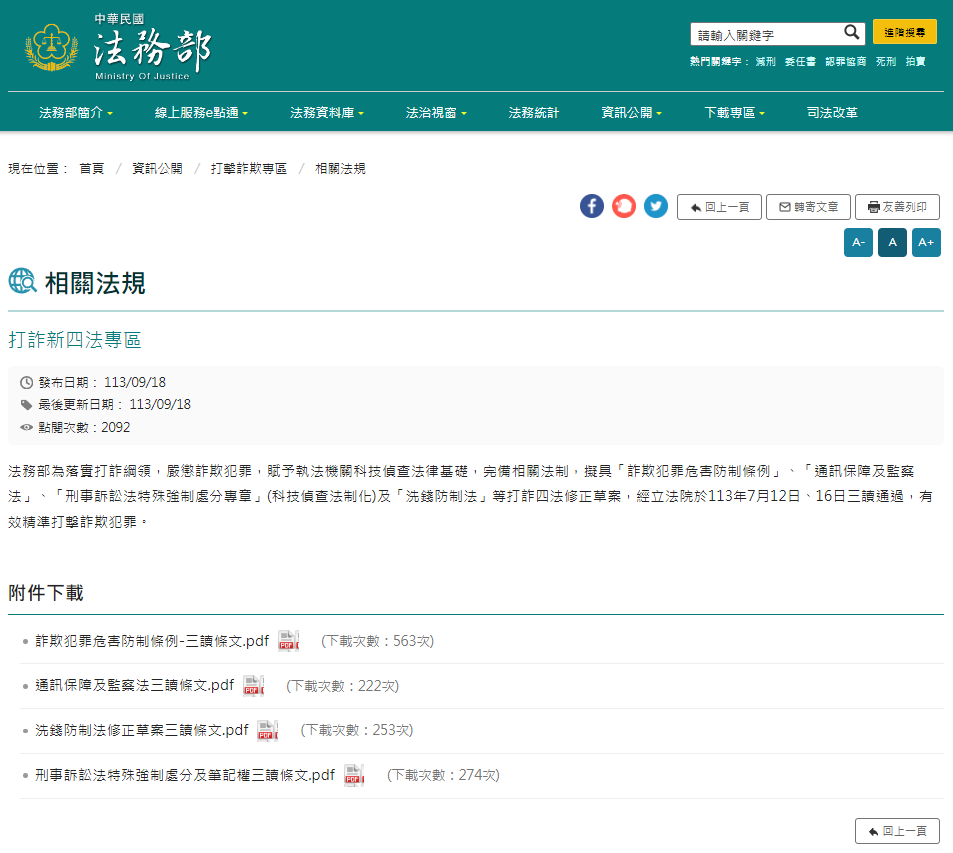Expand 資訊公開 dropdown menu
Screen dimensions: 953x853
632,113
